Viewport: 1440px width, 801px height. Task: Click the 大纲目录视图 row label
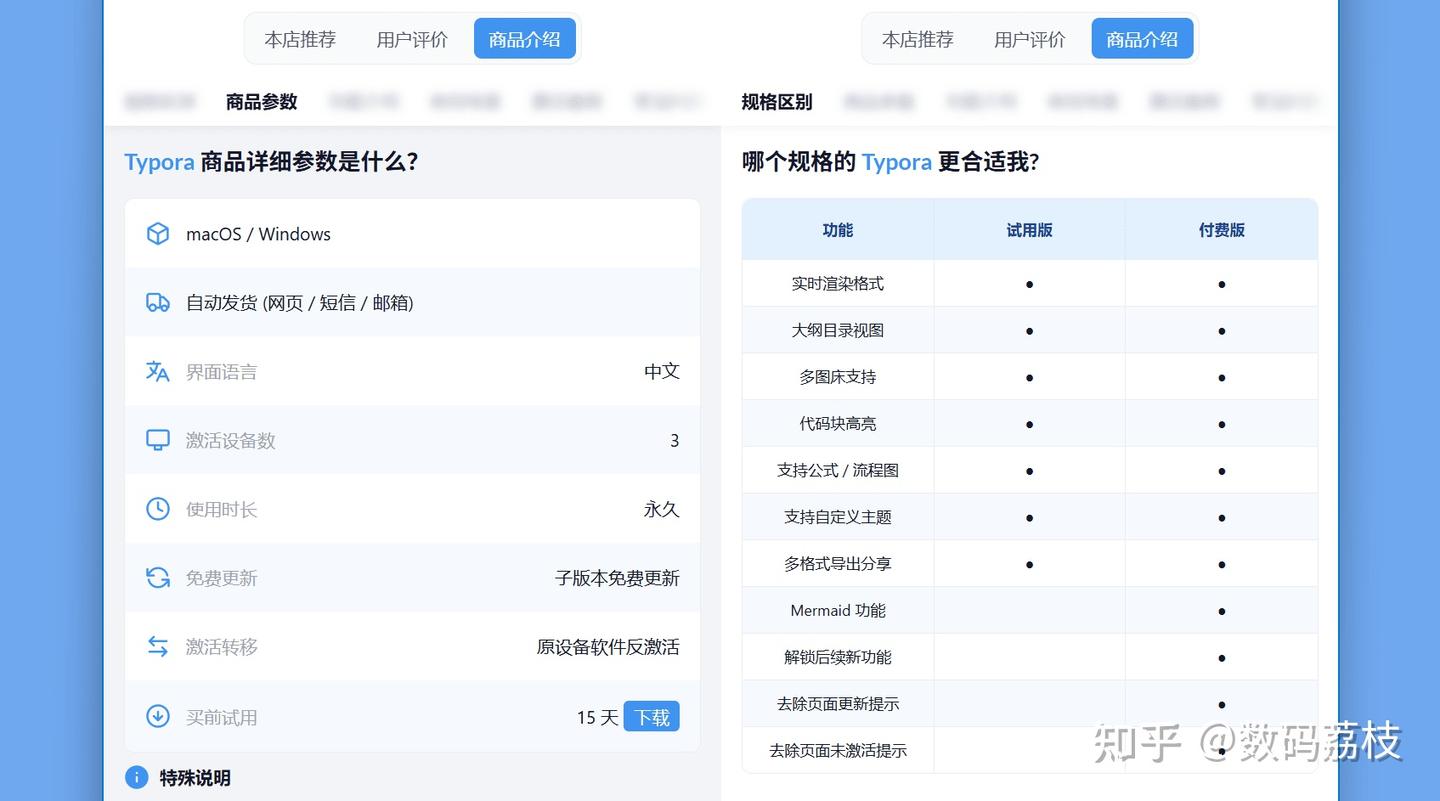tap(838, 330)
